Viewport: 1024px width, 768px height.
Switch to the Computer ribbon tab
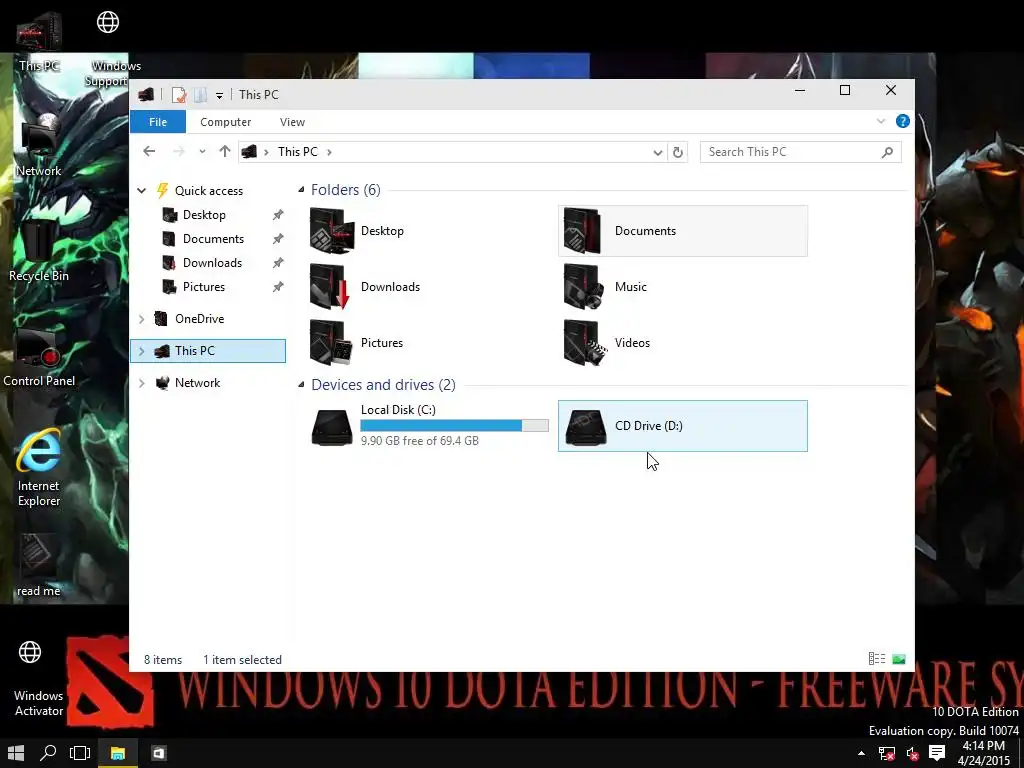tap(225, 122)
